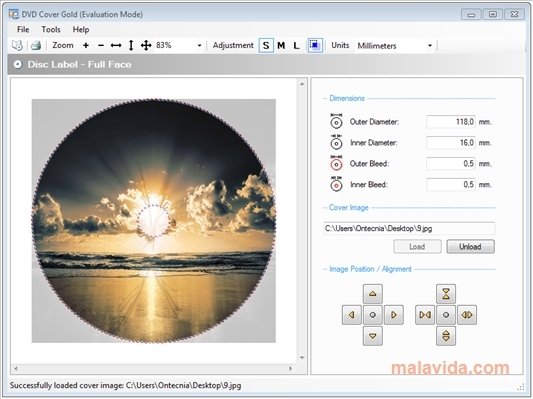Fit whole page with four-arrow icon
Screen dimensions: 533x399
click(x=146, y=45)
